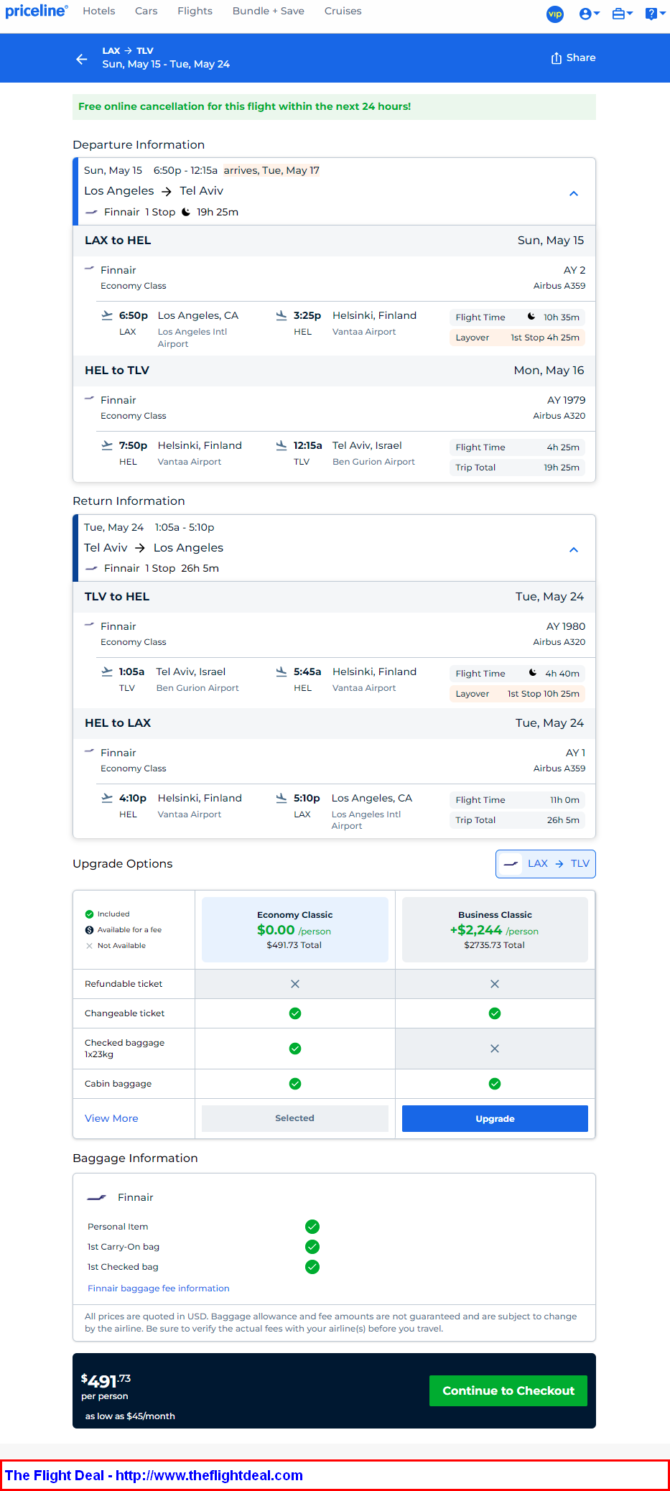Click the Layover 1st Stop 4h 25m text
The height and width of the screenshot is (1491, 670).
point(518,338)
